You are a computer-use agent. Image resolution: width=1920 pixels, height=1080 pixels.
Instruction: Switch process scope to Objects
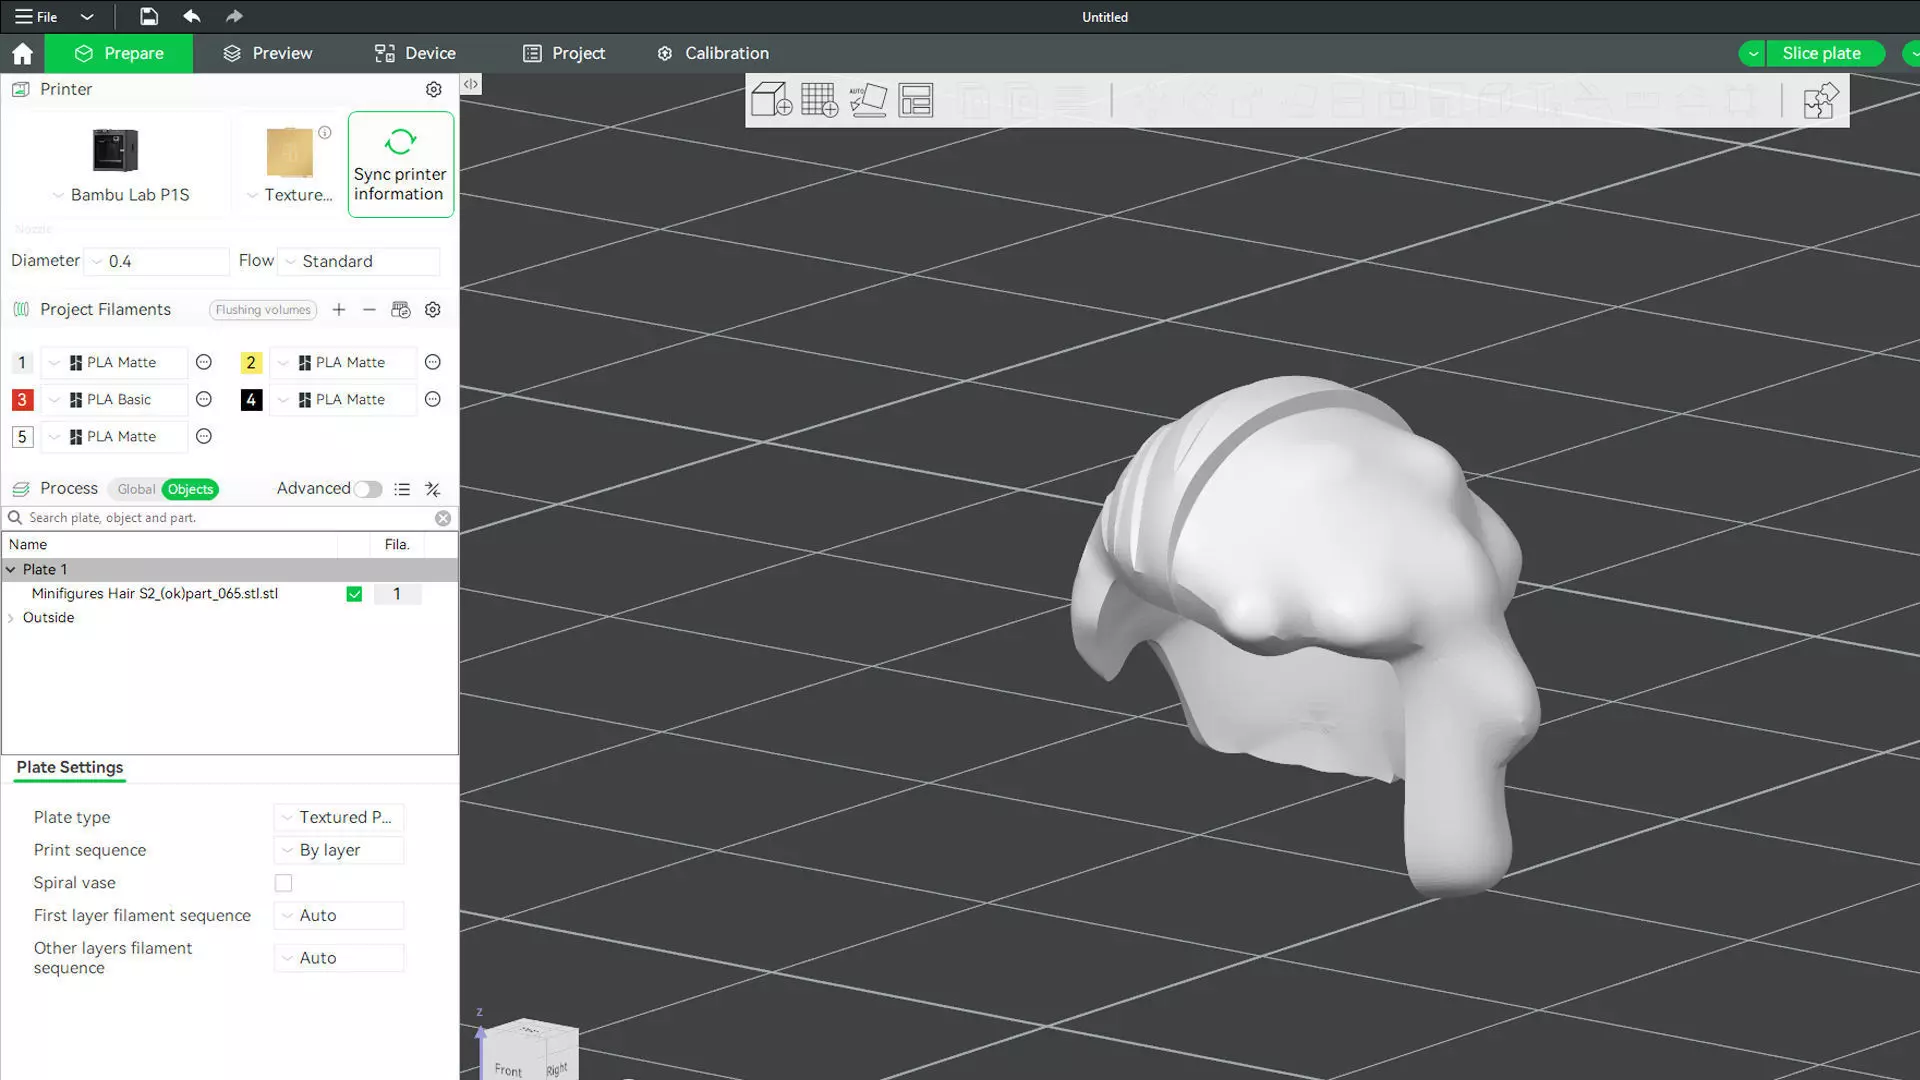point(190,489)
